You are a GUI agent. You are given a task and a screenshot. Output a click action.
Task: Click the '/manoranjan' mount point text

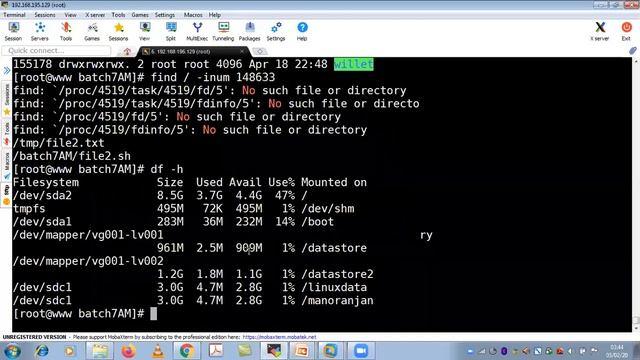[337, 300]
